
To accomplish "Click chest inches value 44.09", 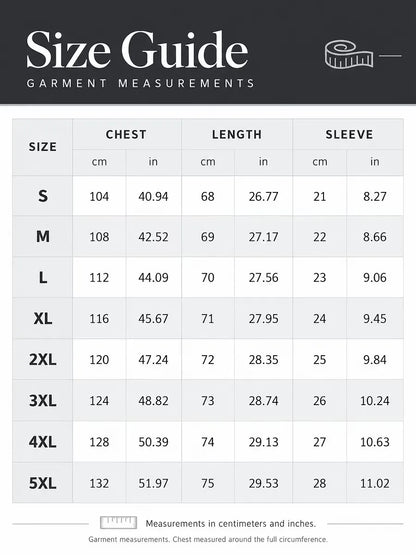I will pos(153,278).
